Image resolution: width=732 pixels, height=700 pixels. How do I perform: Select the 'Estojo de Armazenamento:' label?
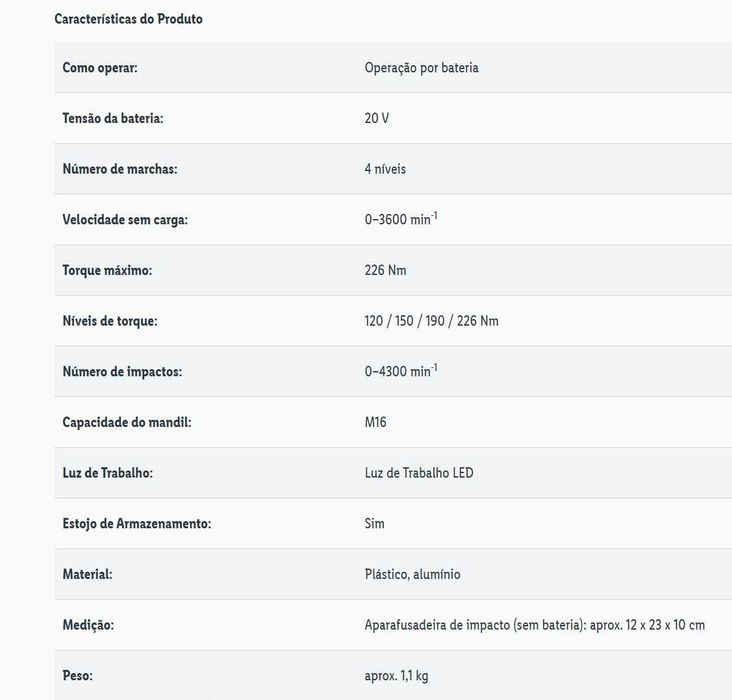click(x=137, y=523)
